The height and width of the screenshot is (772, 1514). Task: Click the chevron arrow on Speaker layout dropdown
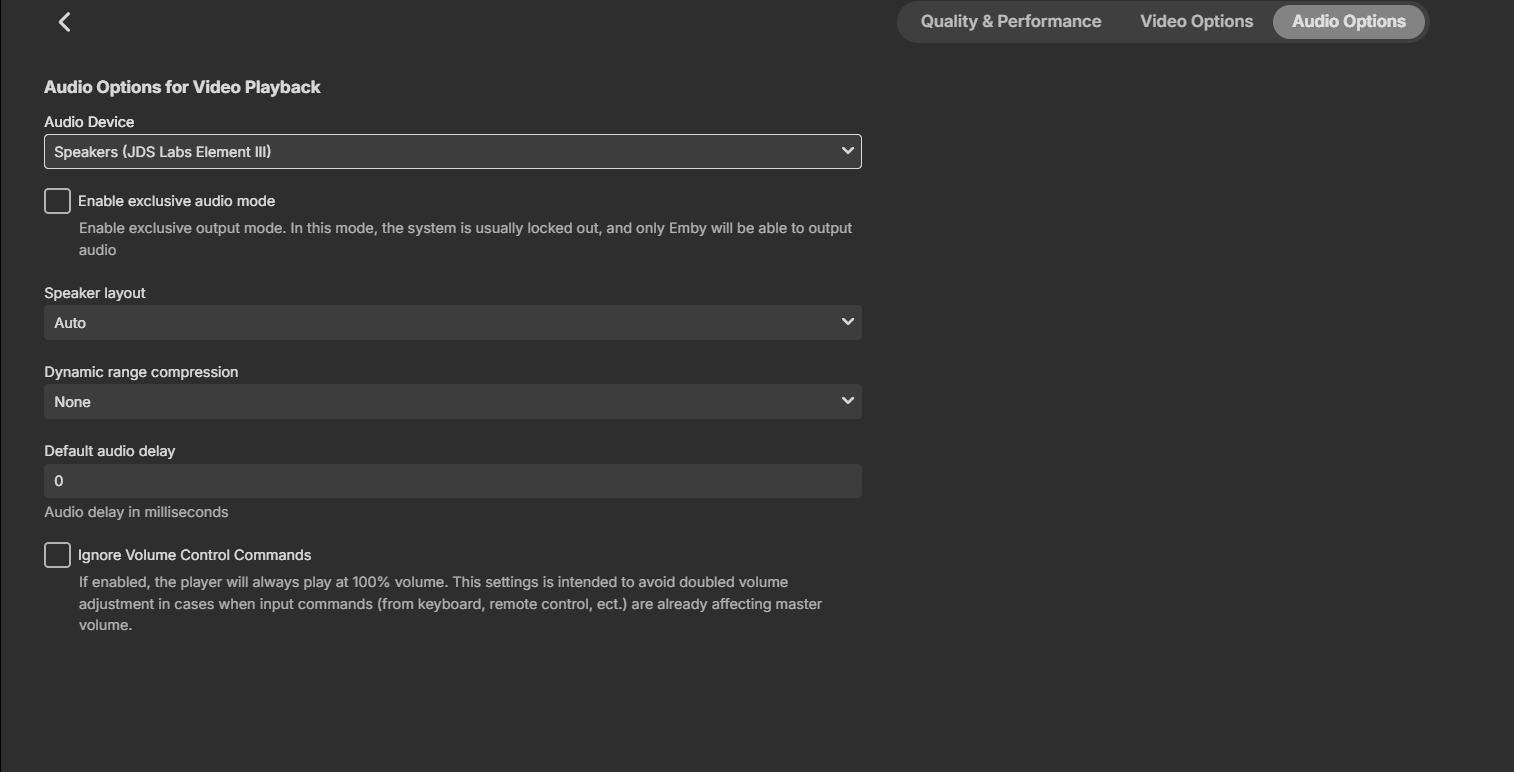click(847, 322)
